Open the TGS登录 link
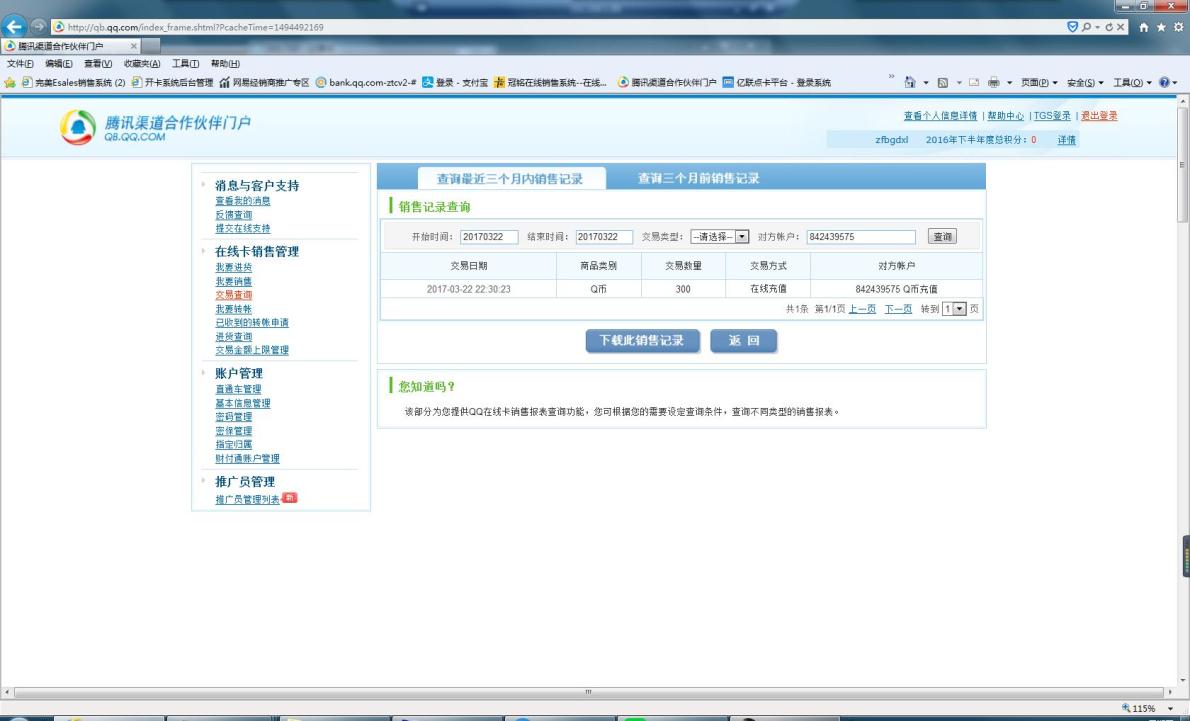Image resolution: width=1190 pixels, height=721 pixels. 1052,116
